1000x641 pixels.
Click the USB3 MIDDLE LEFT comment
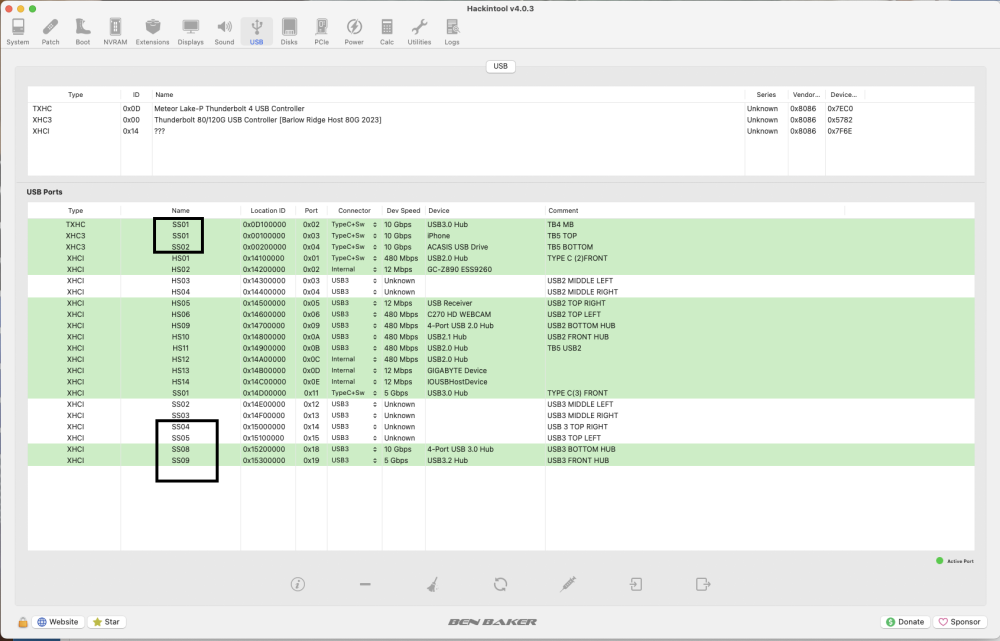coord(580,404)
